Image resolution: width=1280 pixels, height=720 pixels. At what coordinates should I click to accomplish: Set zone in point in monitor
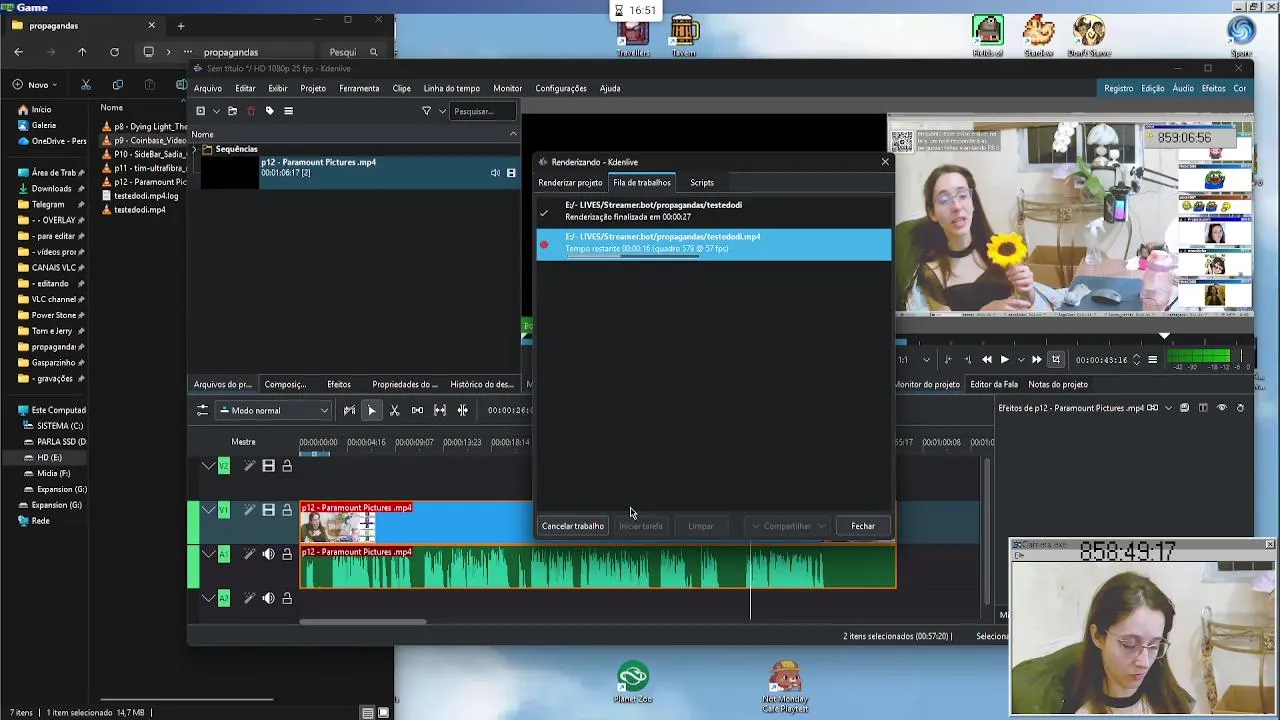pos(950,360)
